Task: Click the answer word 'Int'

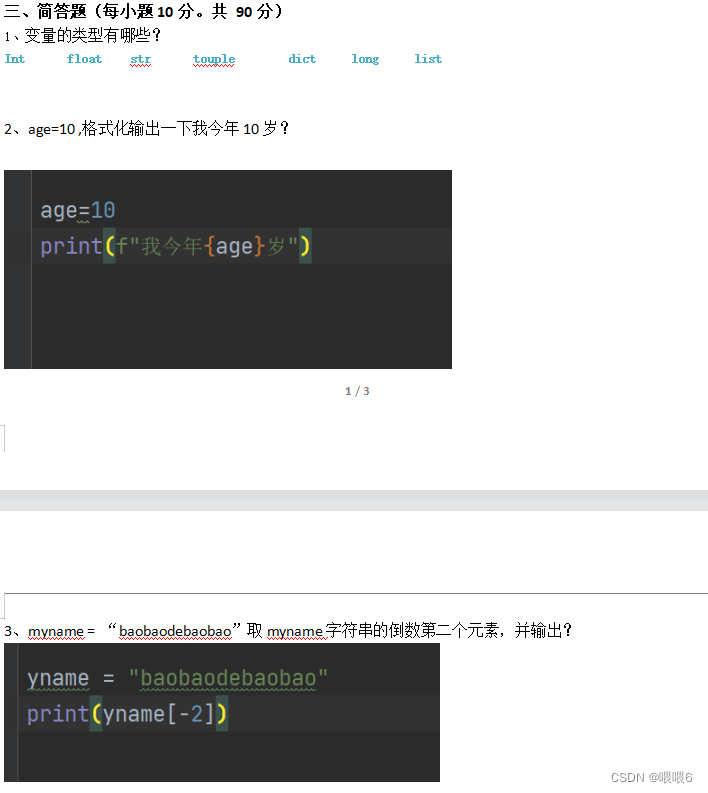Action: pyautogui.click(x=15, y=59)
